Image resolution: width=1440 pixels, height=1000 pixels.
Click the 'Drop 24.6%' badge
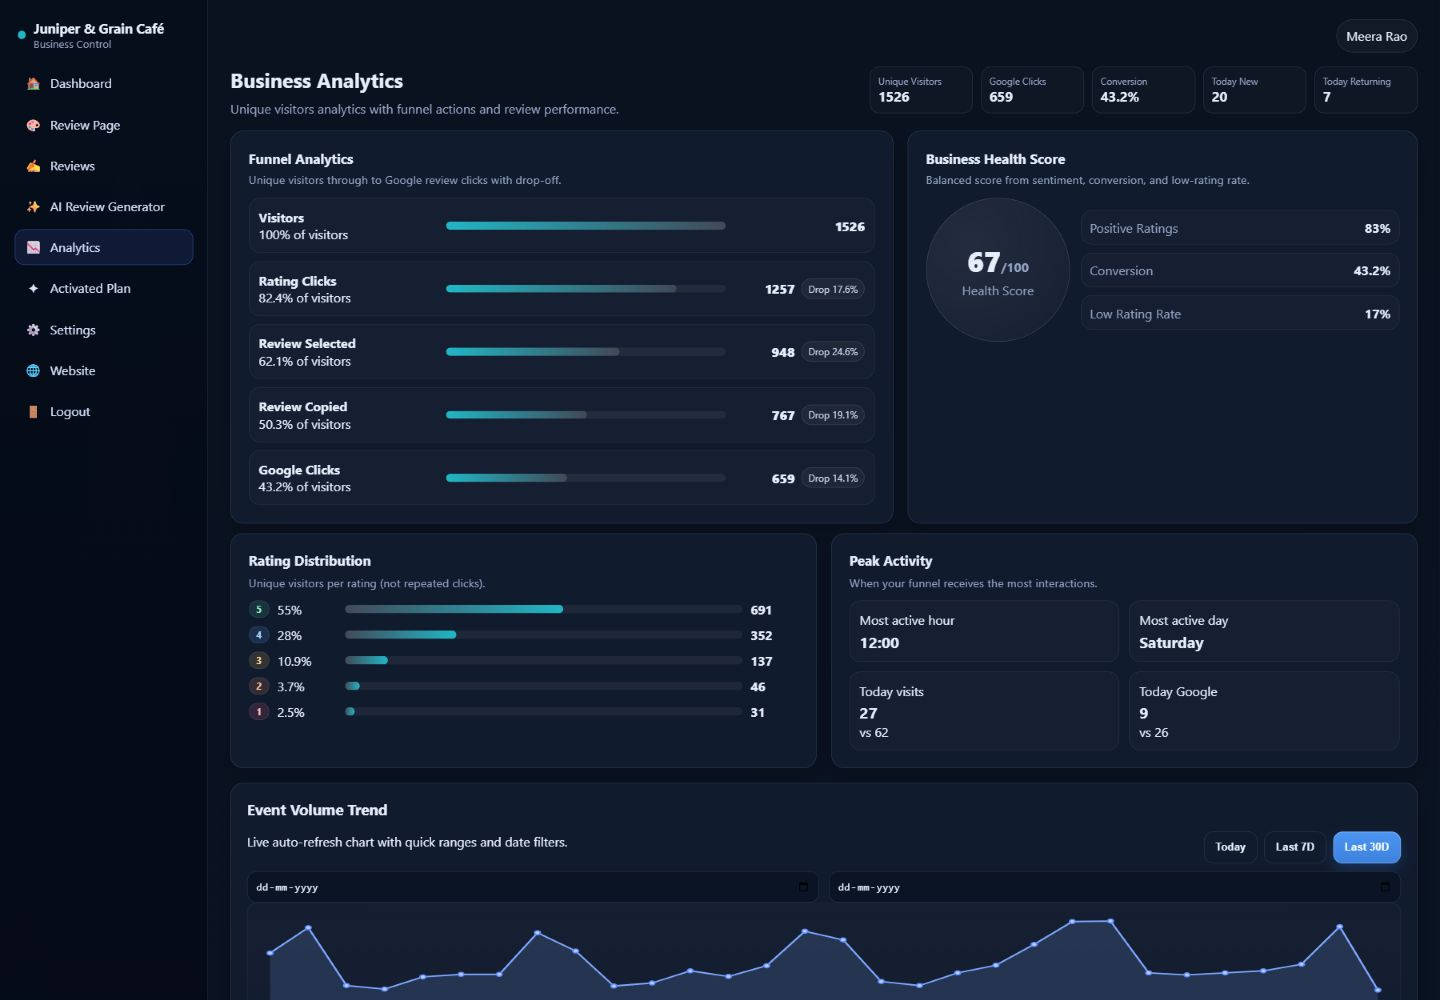point(833,352)
